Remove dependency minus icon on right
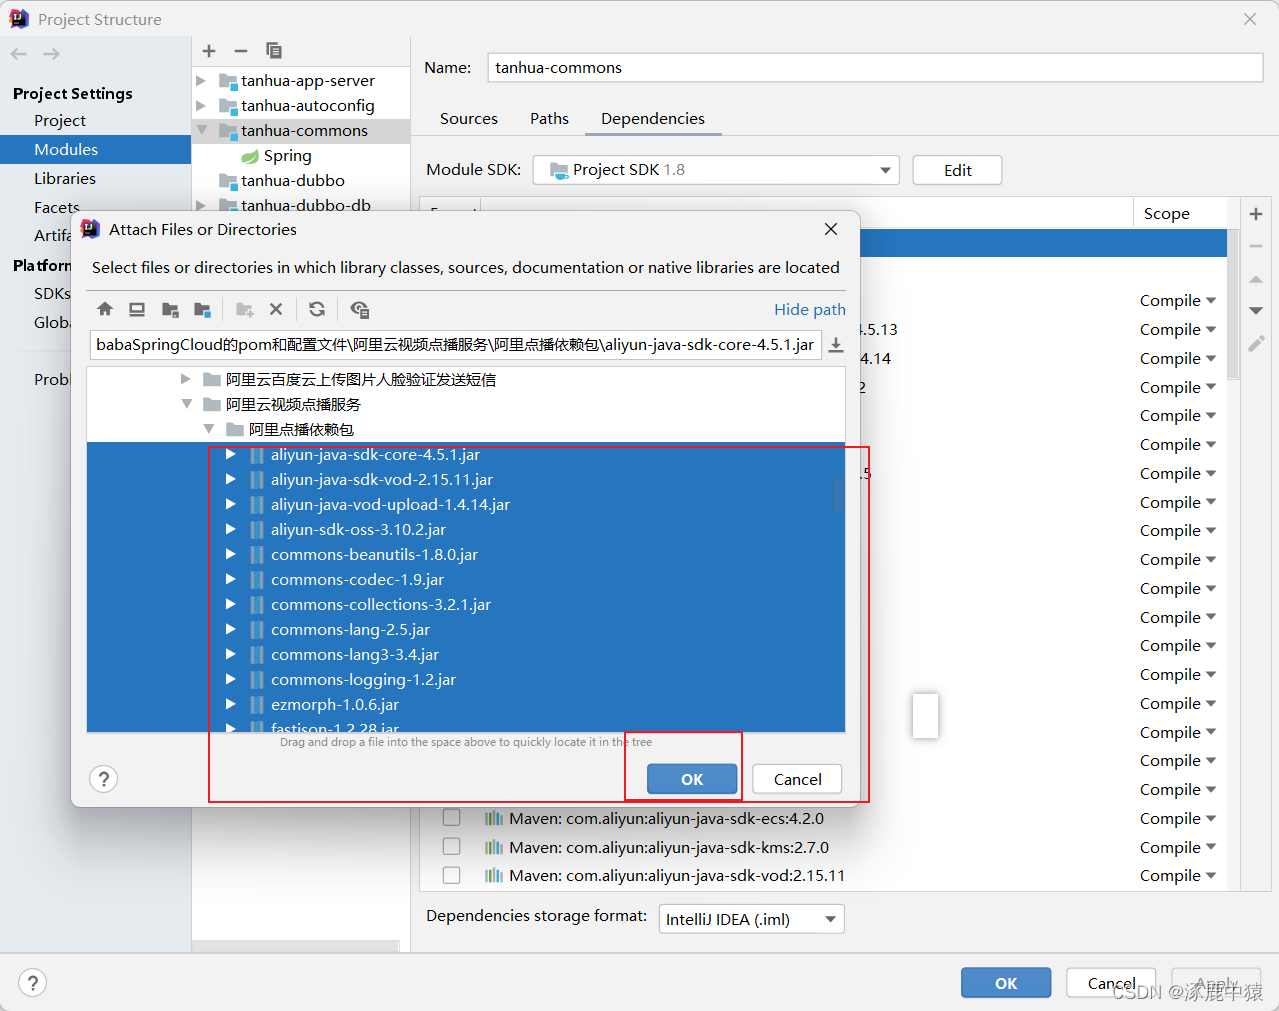1279x1011 pixels. coord(1256,246)
